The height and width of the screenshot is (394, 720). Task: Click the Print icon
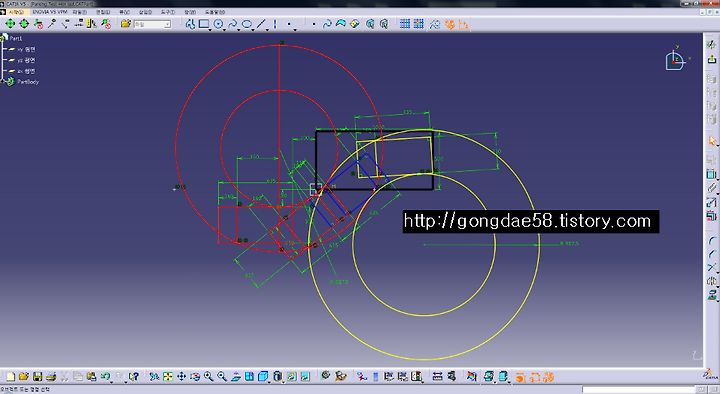pos(51,377)
